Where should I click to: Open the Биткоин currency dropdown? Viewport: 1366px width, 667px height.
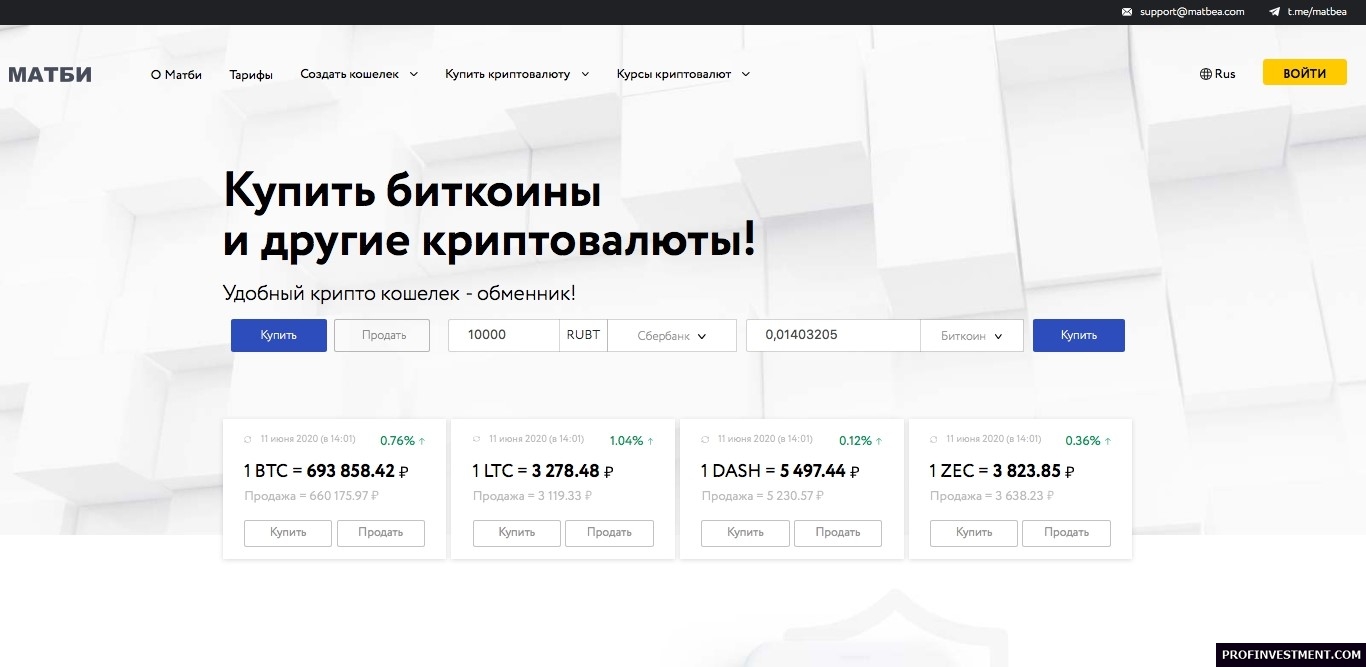click(972, 336)
